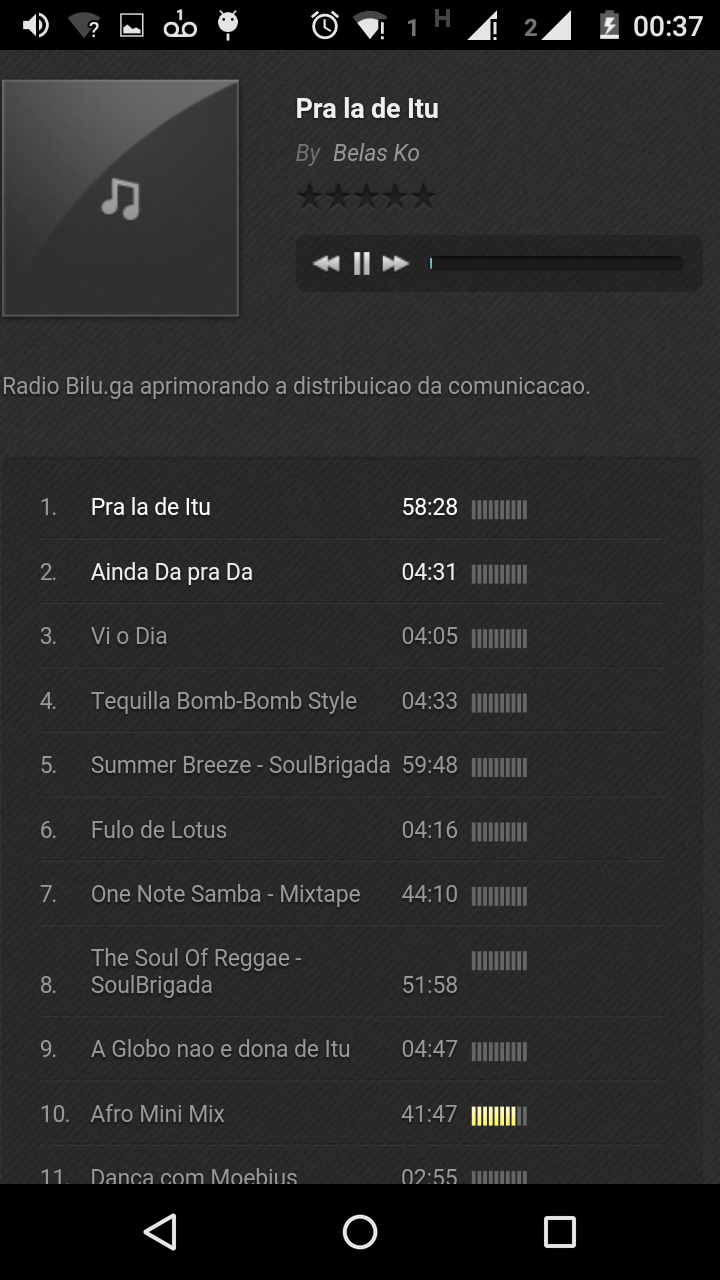Screen dimensions: 720x1280
Task: Open recent apps with the square button
Action: click(560, 1232)
